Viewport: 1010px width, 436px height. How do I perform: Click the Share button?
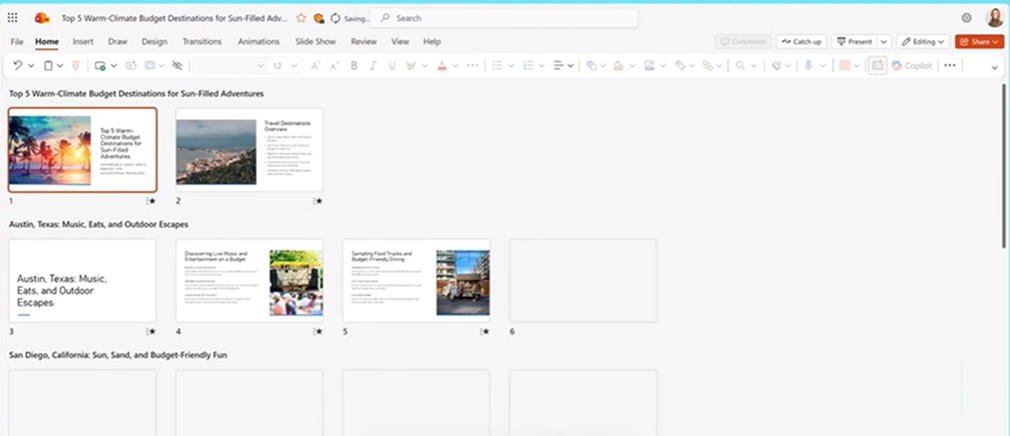pyautogui.click(x=979, y=41)
